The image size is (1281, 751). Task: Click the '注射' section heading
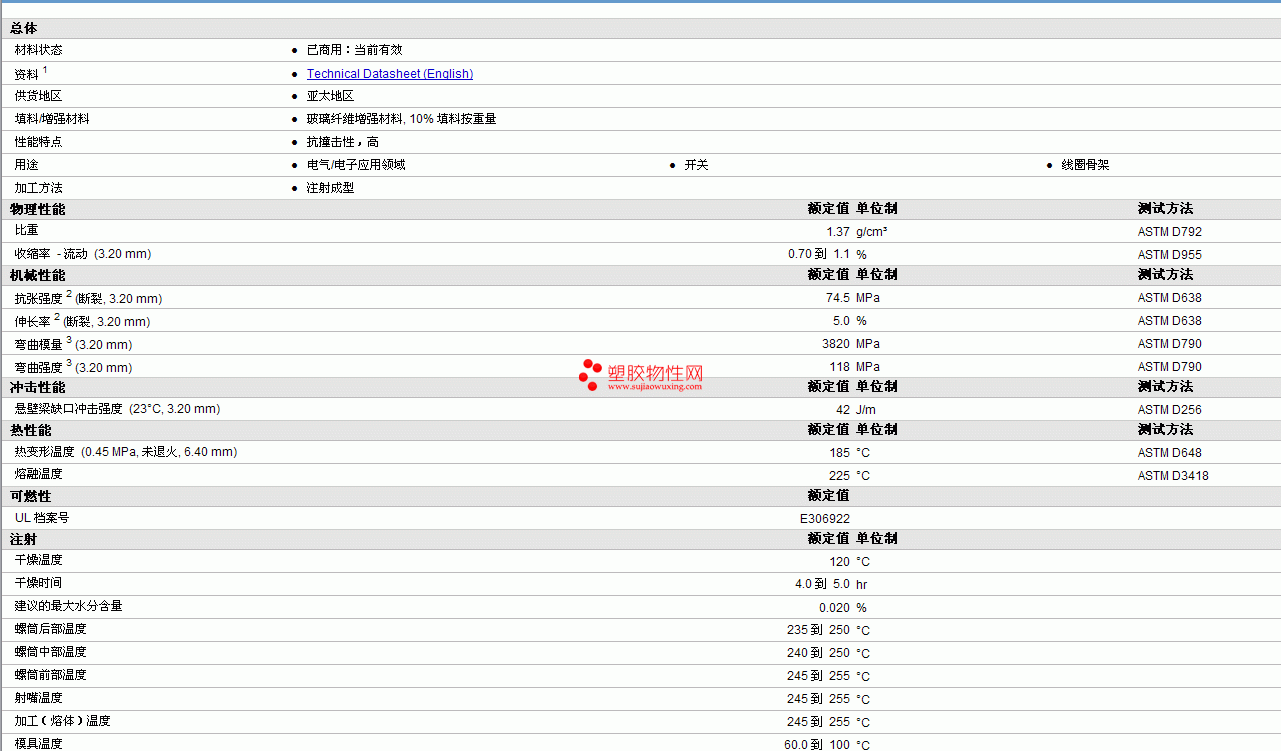point(24,539)
